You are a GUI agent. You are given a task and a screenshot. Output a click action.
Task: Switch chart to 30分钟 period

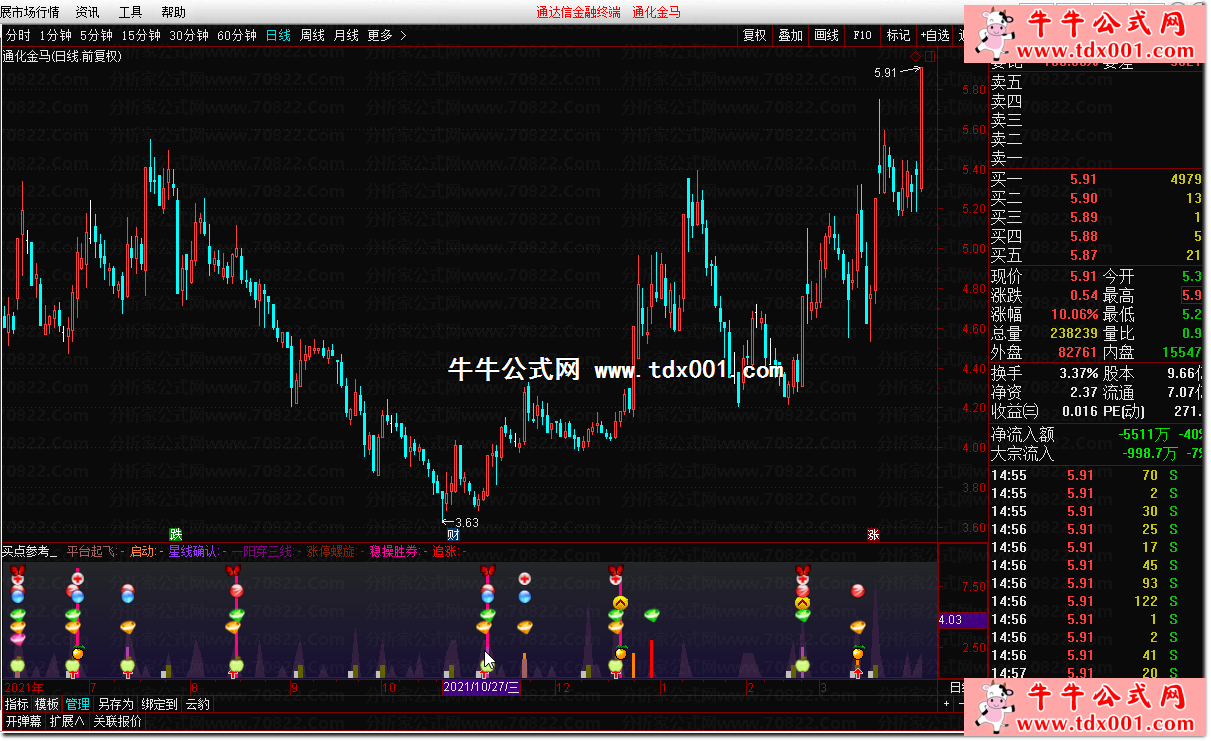188,35
